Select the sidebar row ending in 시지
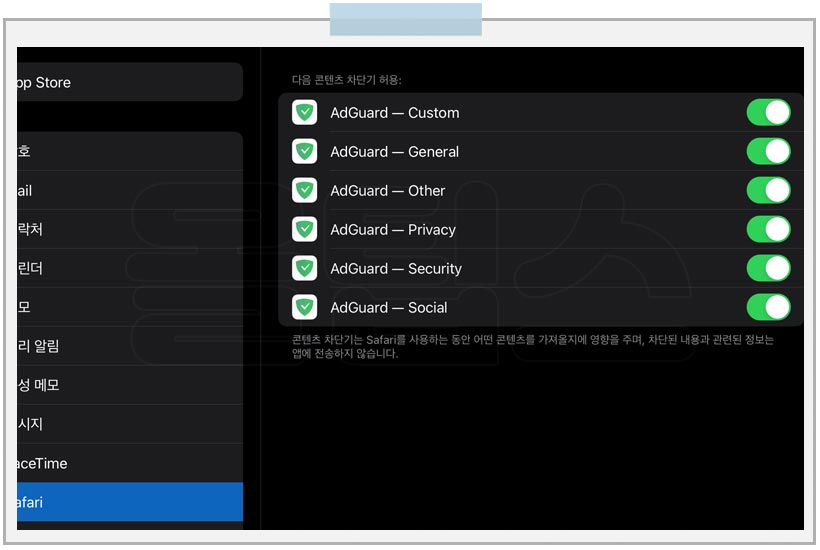Image resolution: width=820 pixels, height=550 pixels. (x=130, y=424)
